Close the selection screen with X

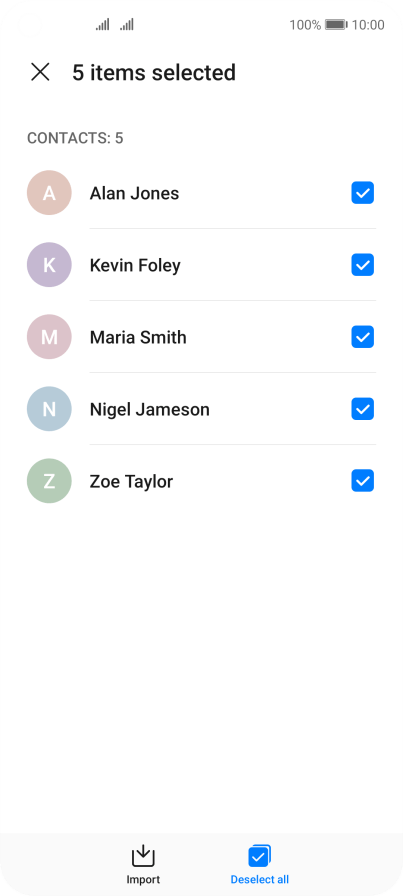(40, 73)
